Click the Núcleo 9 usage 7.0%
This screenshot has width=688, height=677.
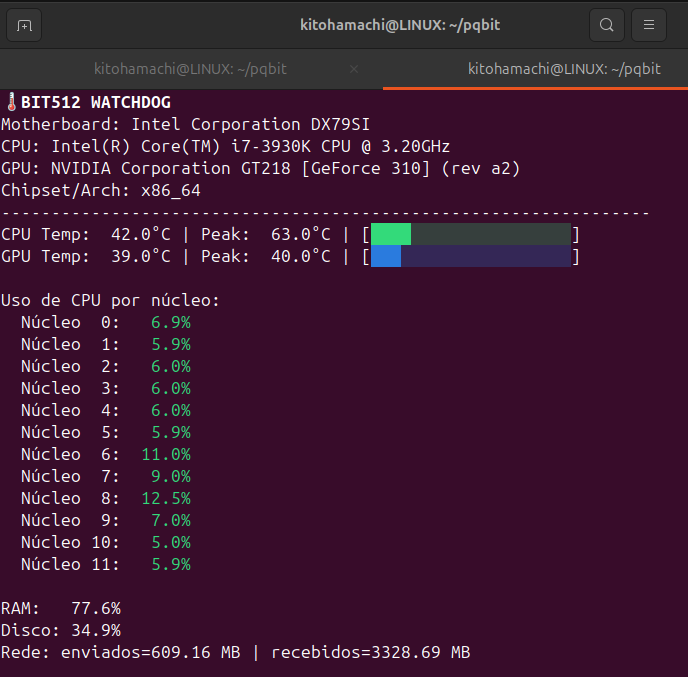pyautogui.click(x=171, y=520)
